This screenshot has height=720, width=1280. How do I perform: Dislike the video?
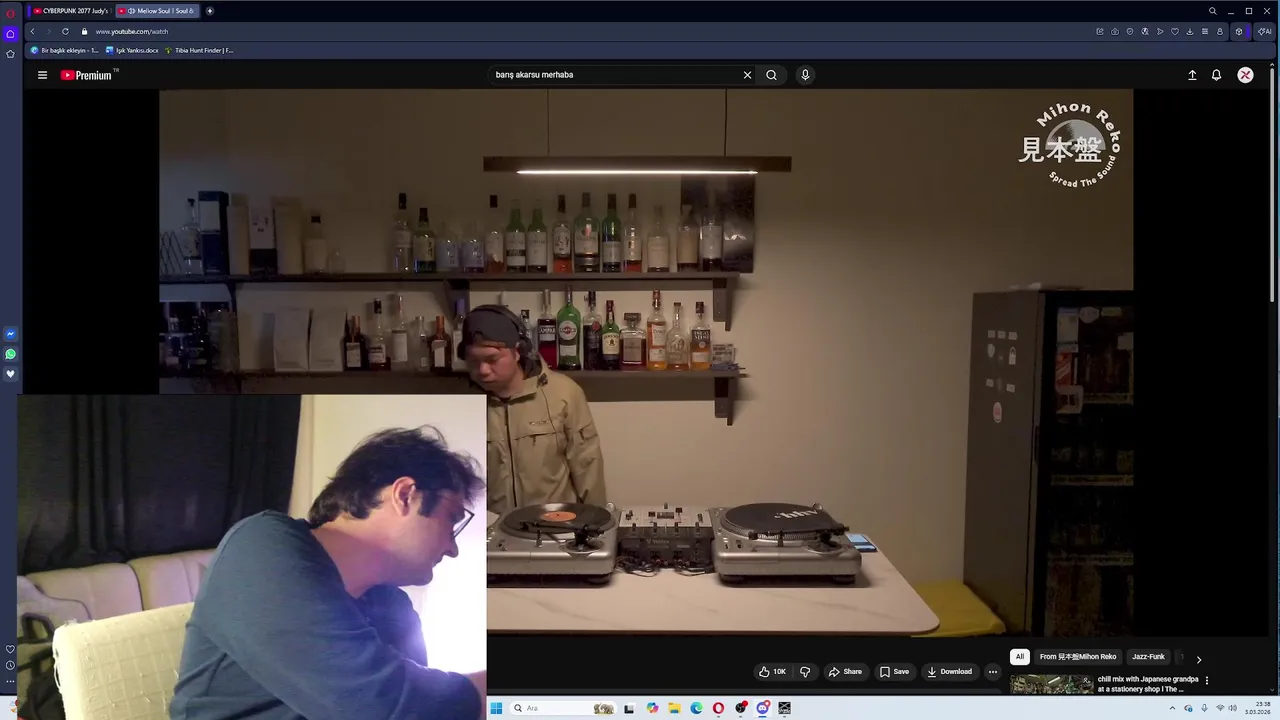click(805, 672)
